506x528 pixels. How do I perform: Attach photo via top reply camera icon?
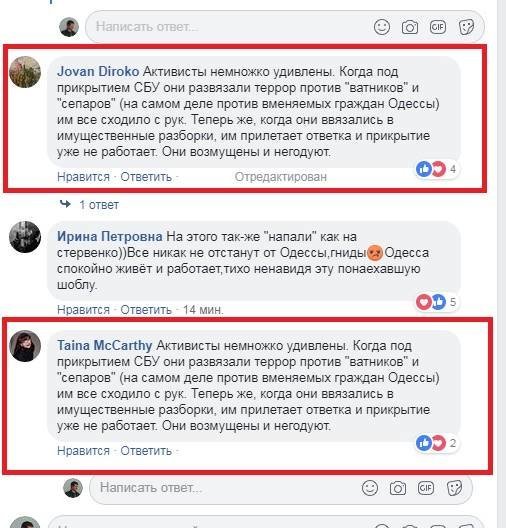point(410,27)
